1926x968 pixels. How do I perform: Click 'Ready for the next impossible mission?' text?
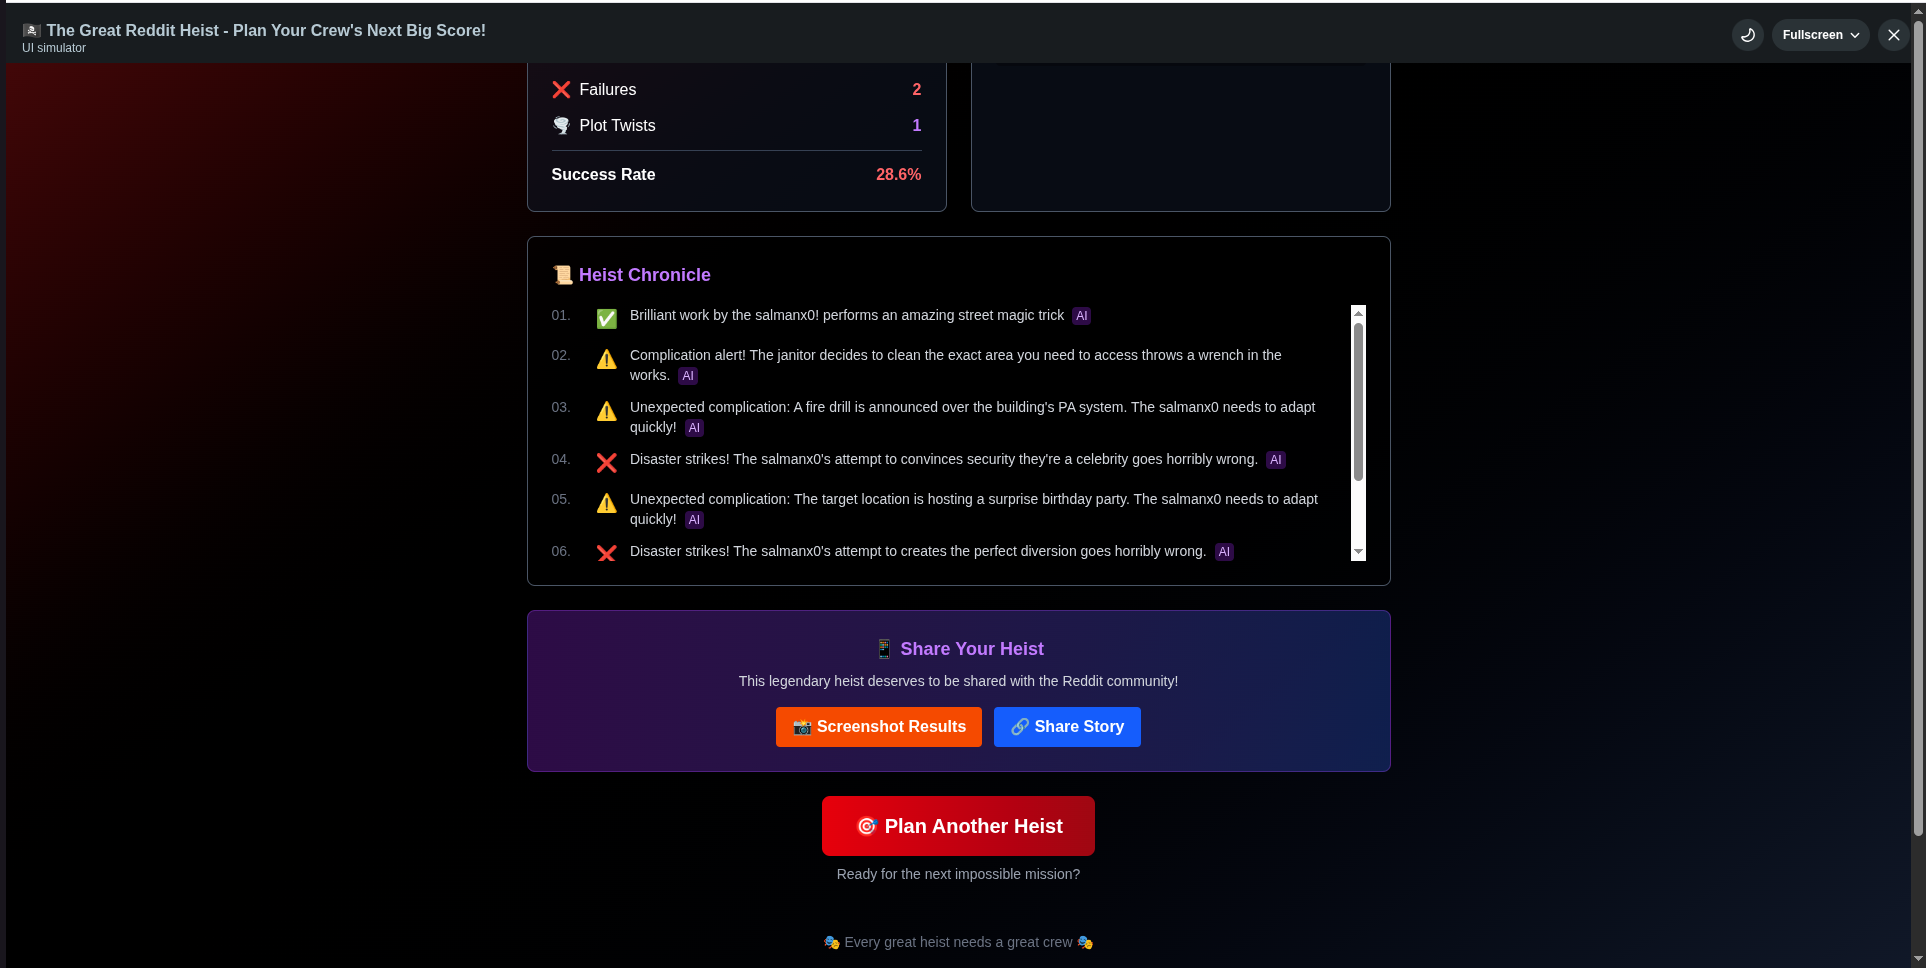coord(958,874)
